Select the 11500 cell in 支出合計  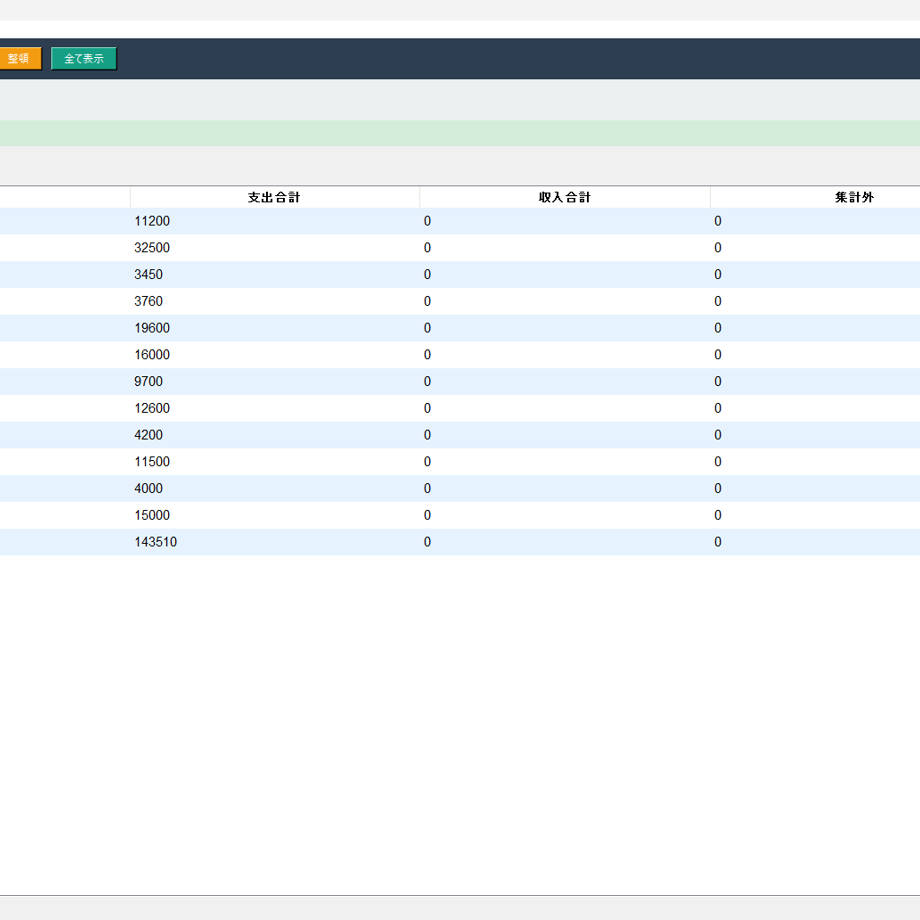[275, 462]
